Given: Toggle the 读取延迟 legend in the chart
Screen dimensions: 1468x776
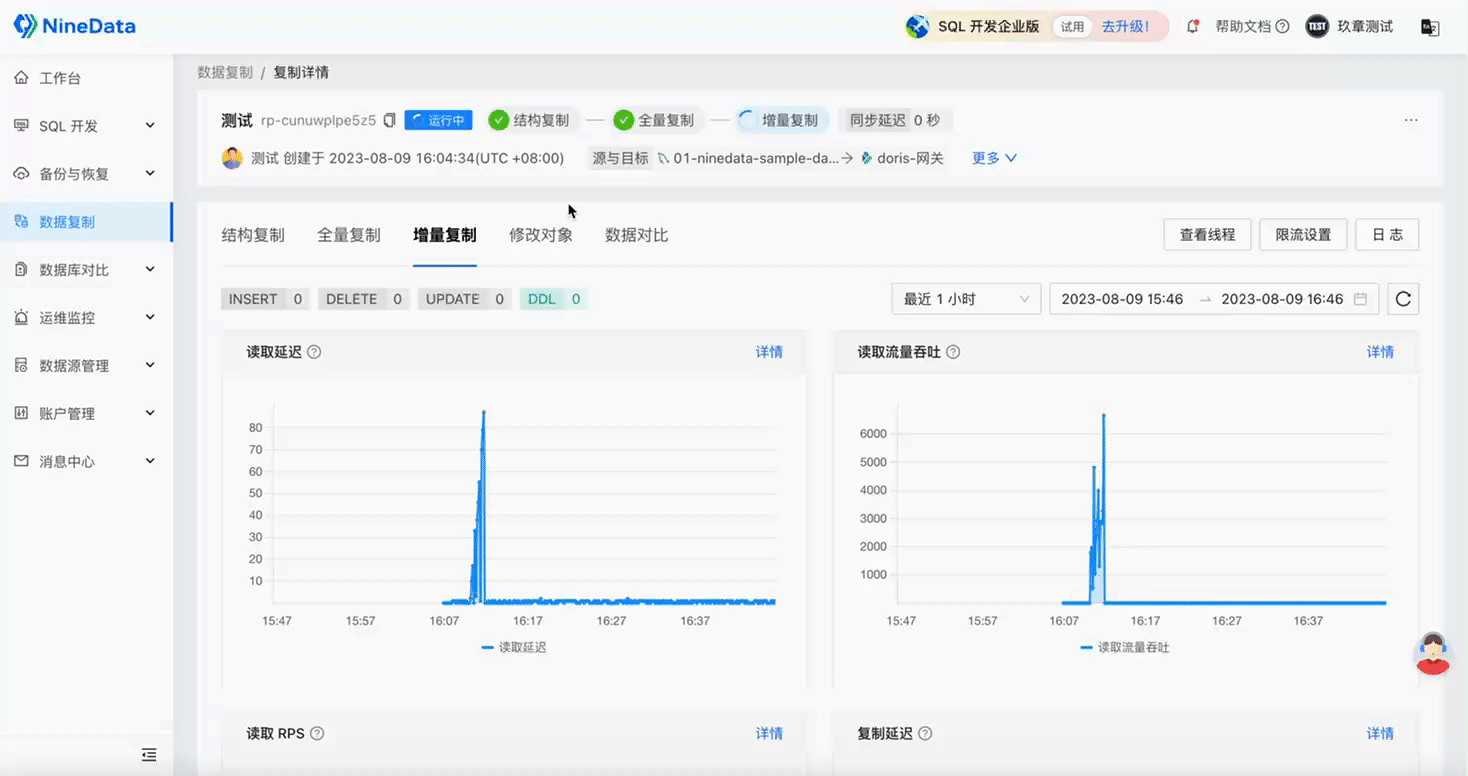Looking at the screenshot, I should click(514, 647).
